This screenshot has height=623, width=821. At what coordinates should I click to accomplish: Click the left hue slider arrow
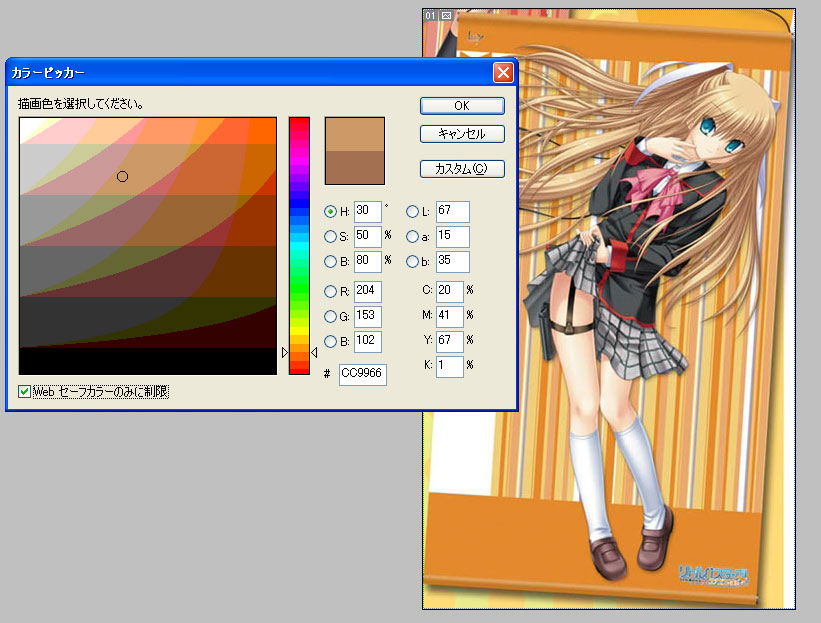pos(285,353)
